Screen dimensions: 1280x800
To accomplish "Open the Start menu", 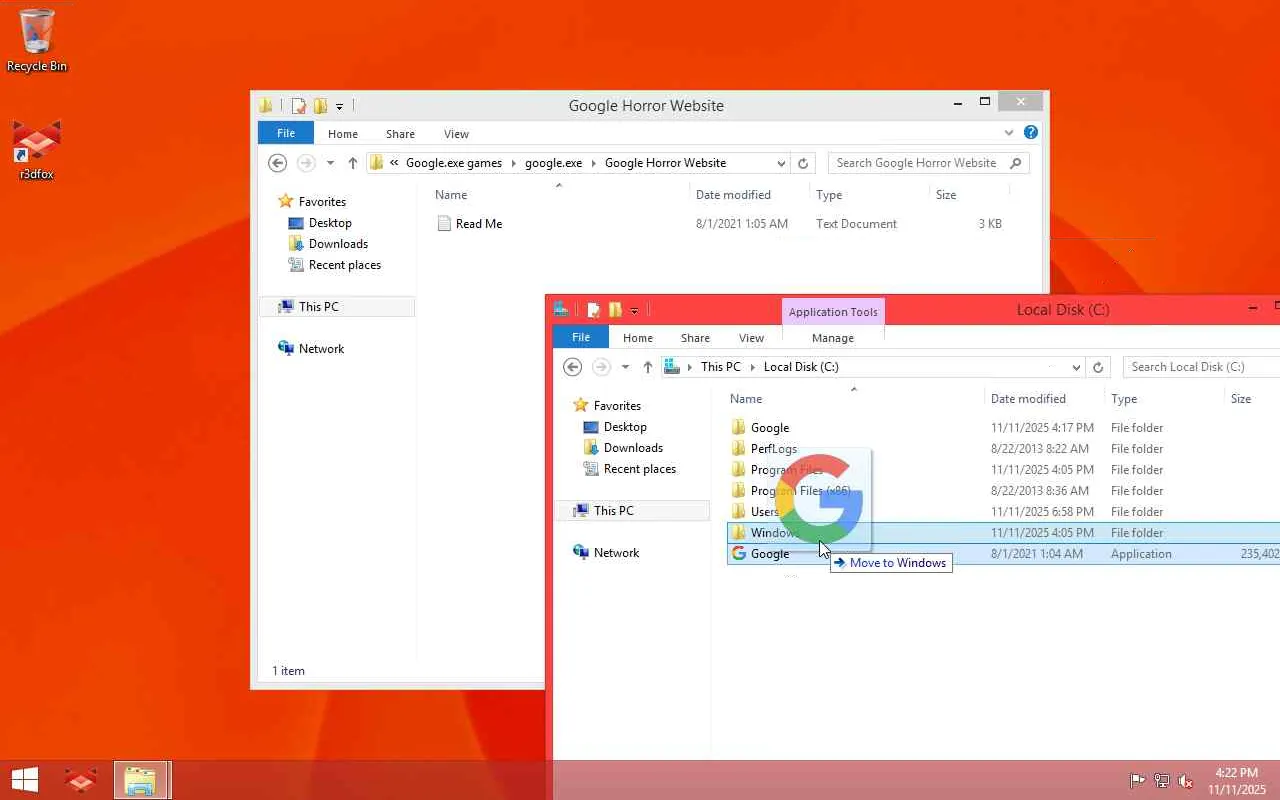I will click(x=25, y=780).
